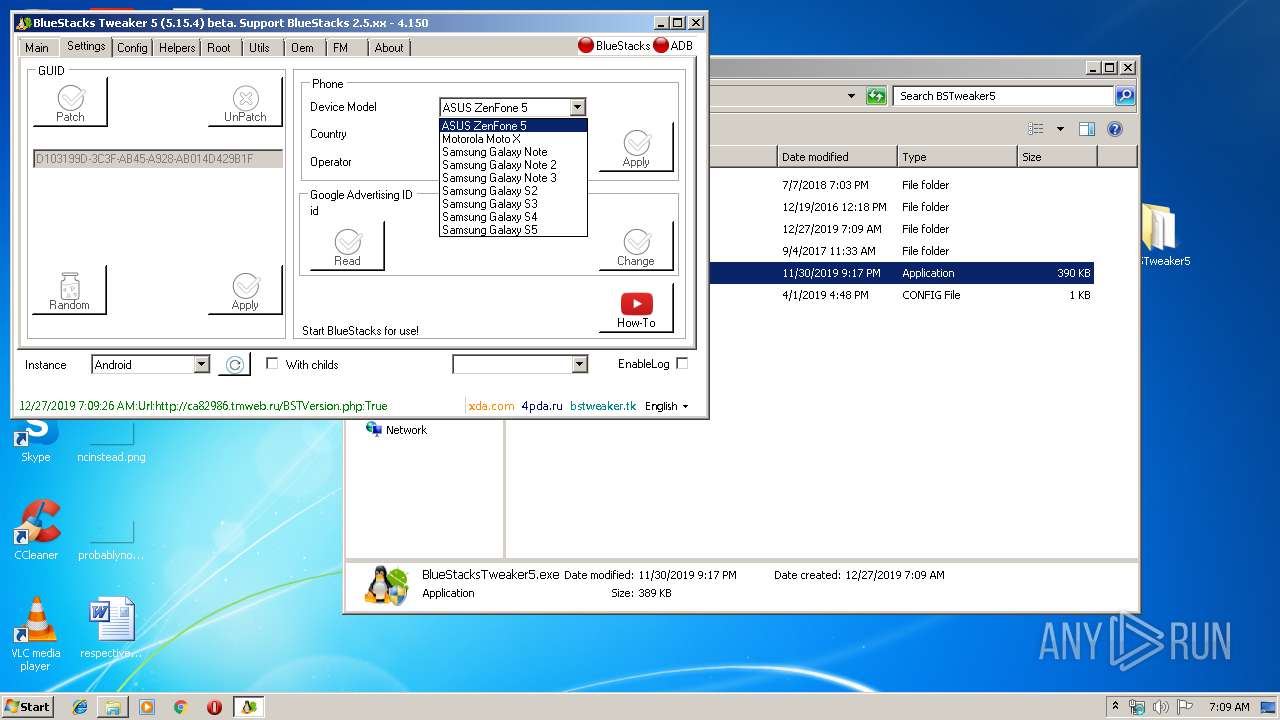Choose Samsung Galaxy Note 3 from the list
This screenshot has width=1280, height=720.
click(513, 178)
